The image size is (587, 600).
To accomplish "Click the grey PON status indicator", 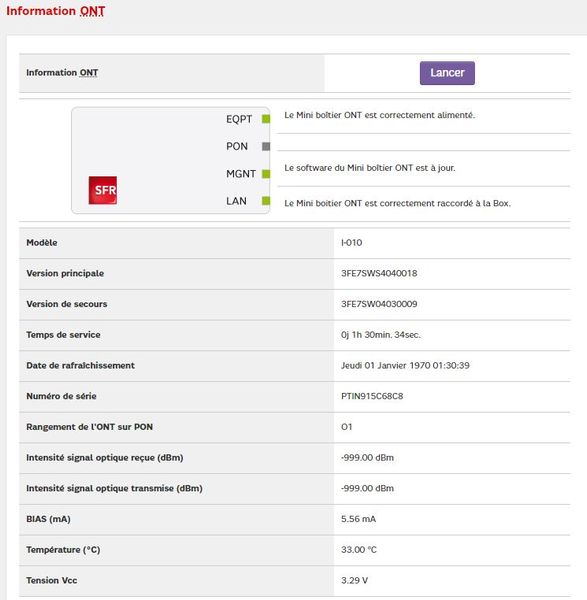I will [x=266, y=146].
